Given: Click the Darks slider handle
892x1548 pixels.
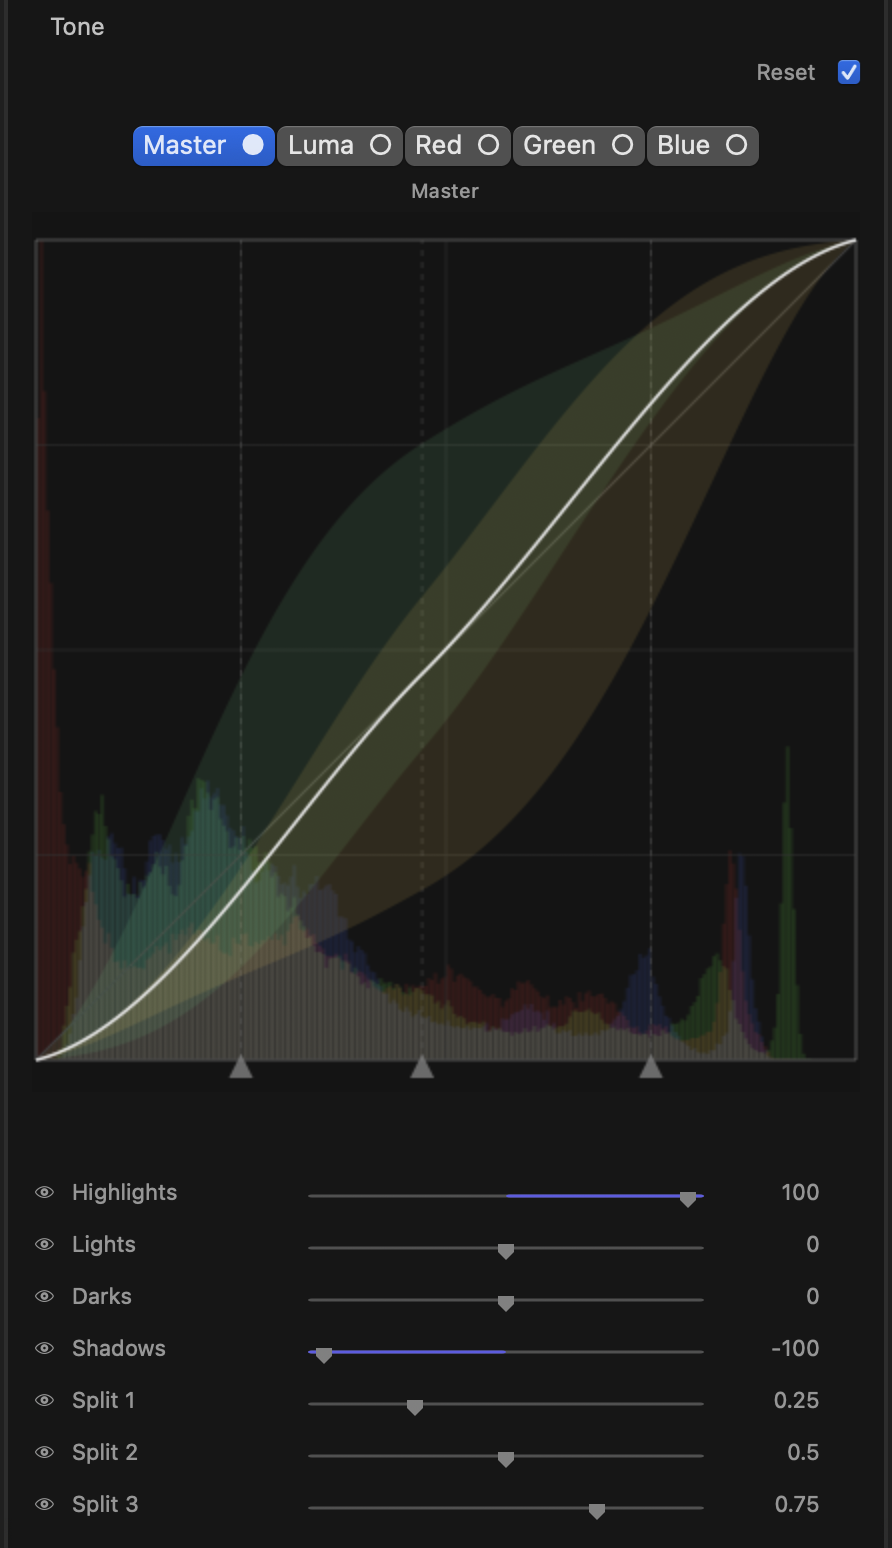Looking at the screenshot, I should [x=506, y=1302].
